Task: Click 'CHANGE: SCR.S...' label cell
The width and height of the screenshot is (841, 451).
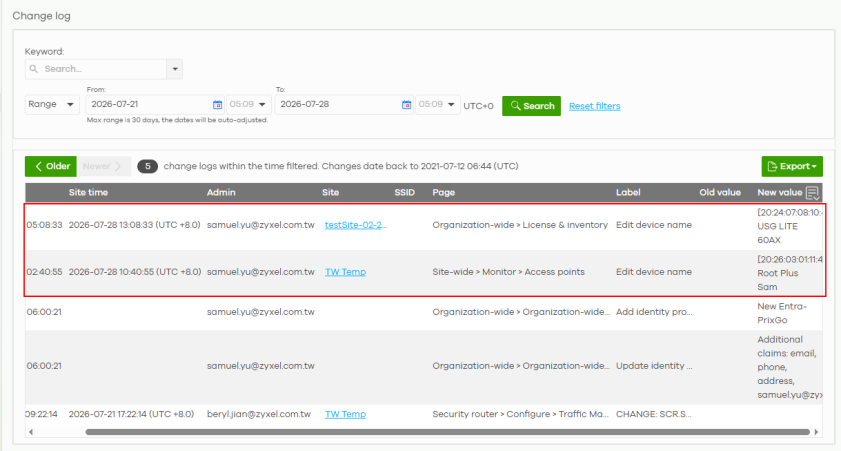Action: point(653,414)
